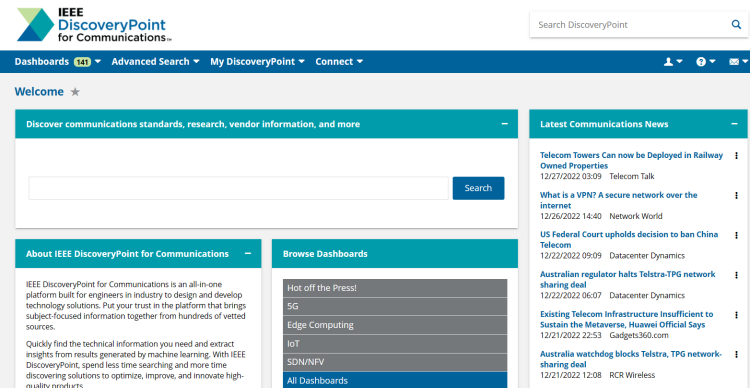Star the Welcome dashboard as favorite
Screen dimensions: 750x388
(x=75, y=92)
